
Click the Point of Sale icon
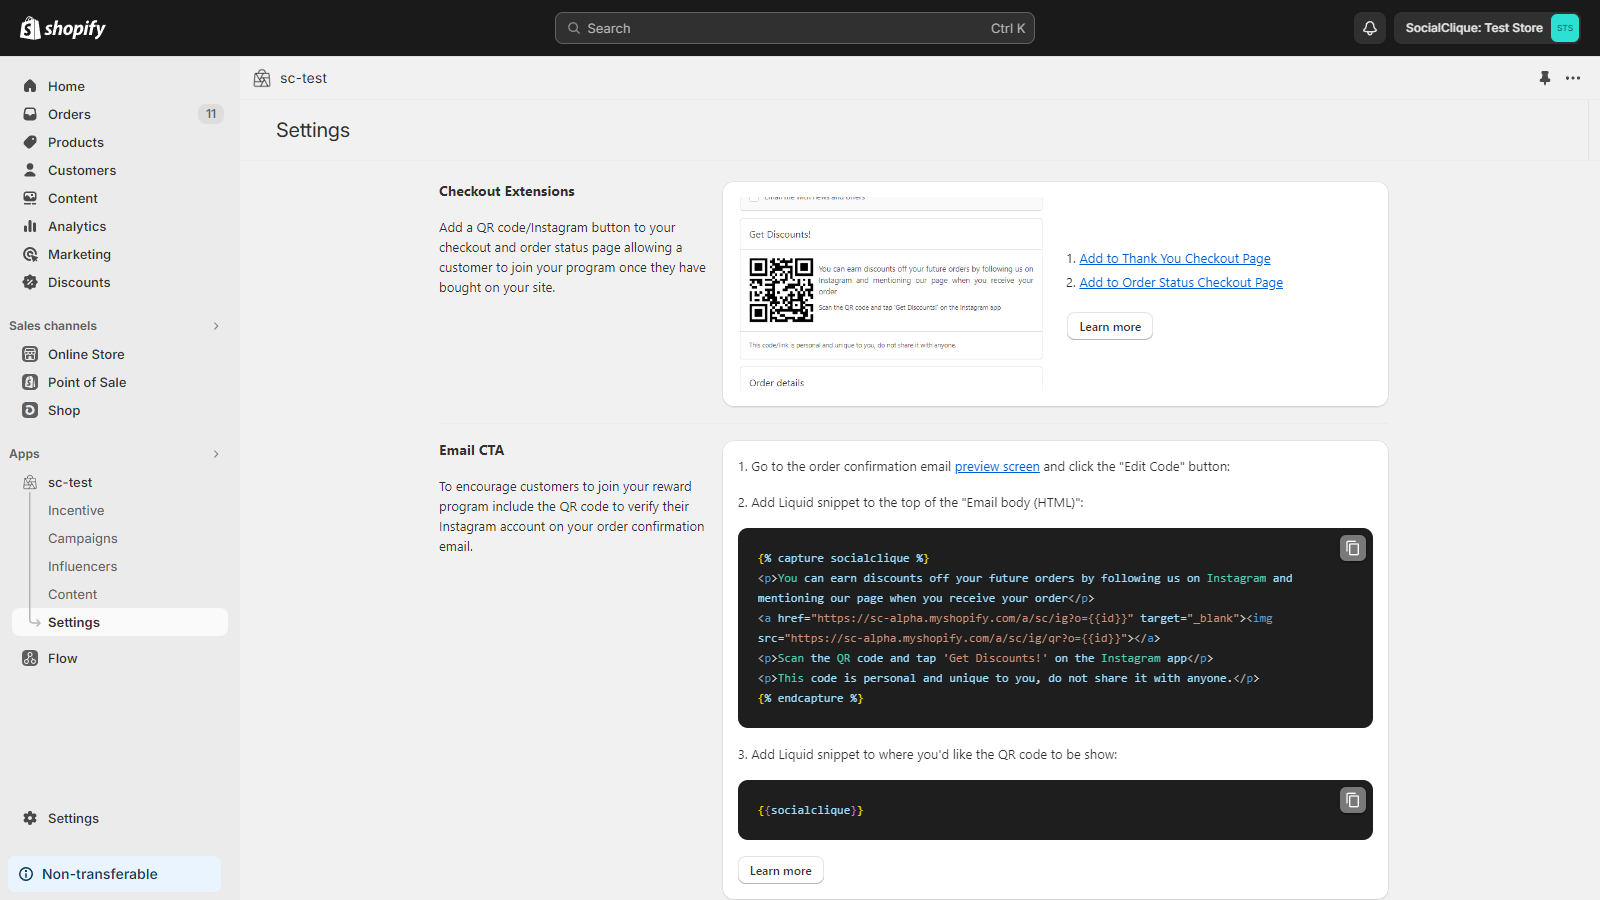(x=30, y=382)
